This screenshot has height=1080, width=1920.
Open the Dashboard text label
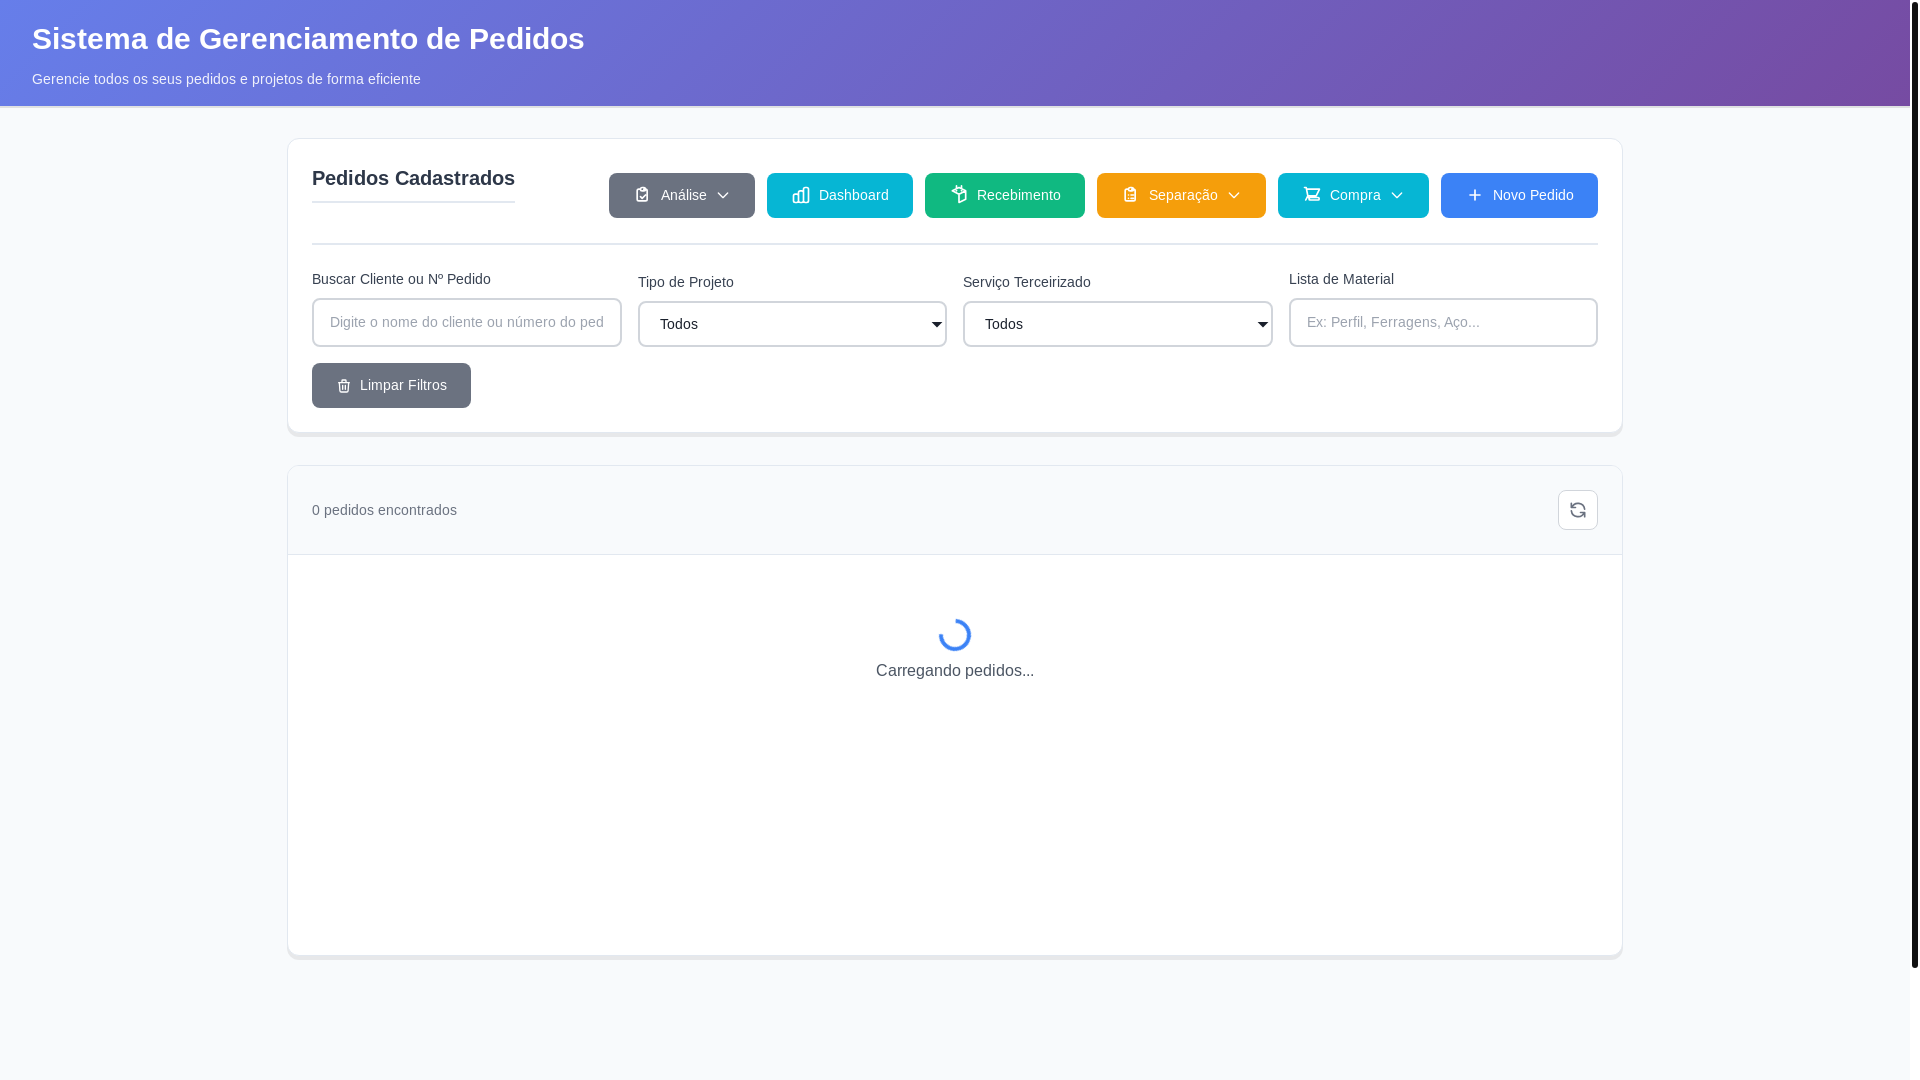pos(853,195)
